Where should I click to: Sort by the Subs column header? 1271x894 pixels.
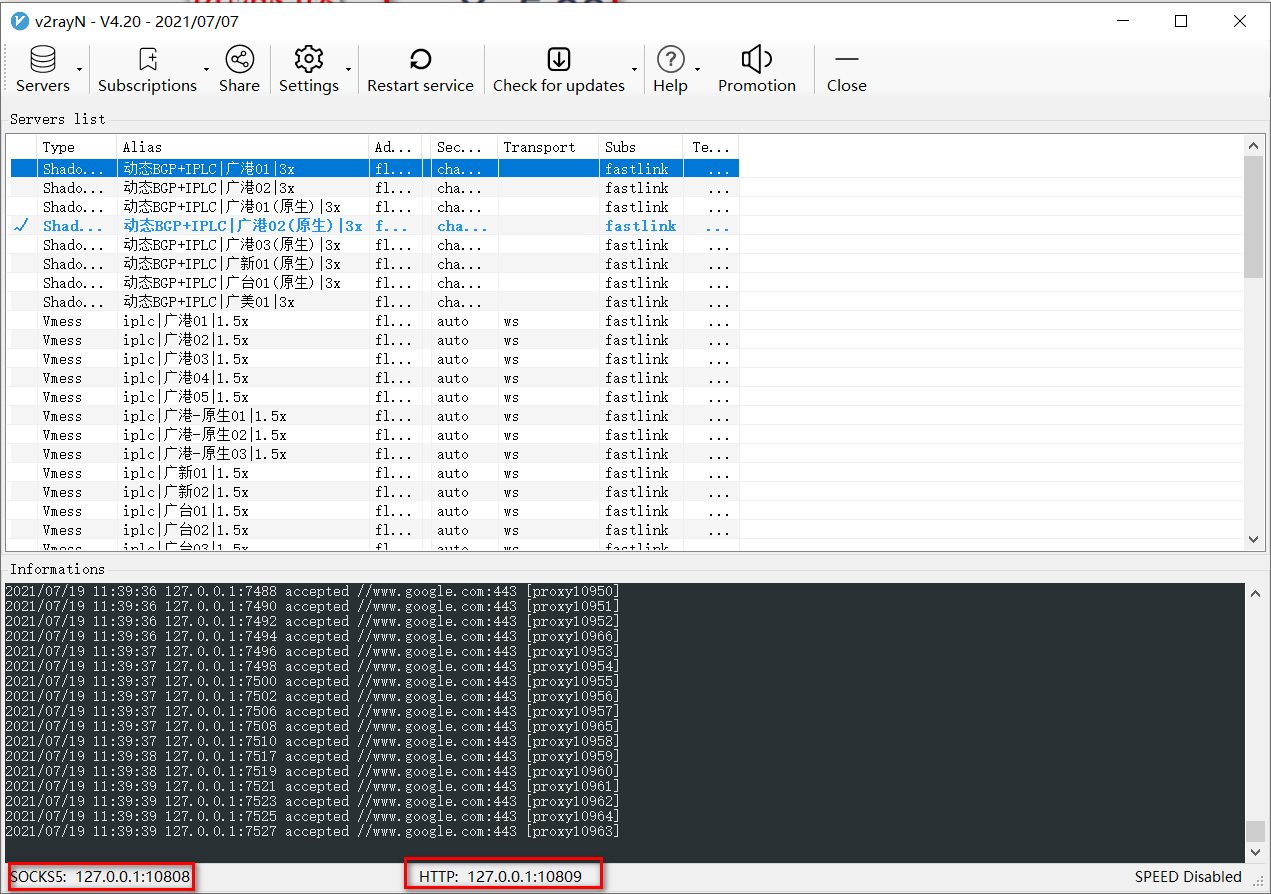pyautogui.click(x=639, y=147)
